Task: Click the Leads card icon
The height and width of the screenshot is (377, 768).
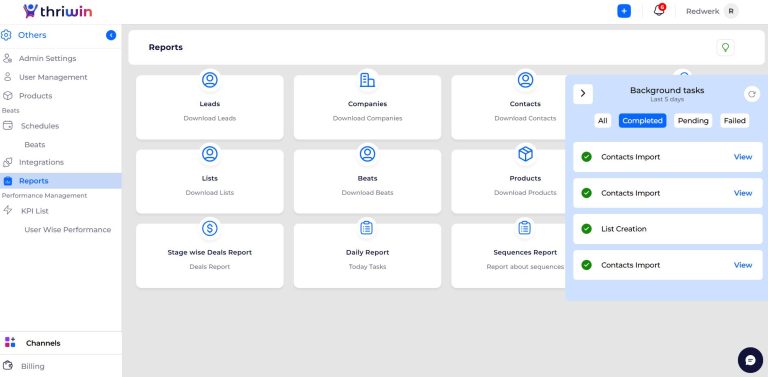Action: pos(210,80)
